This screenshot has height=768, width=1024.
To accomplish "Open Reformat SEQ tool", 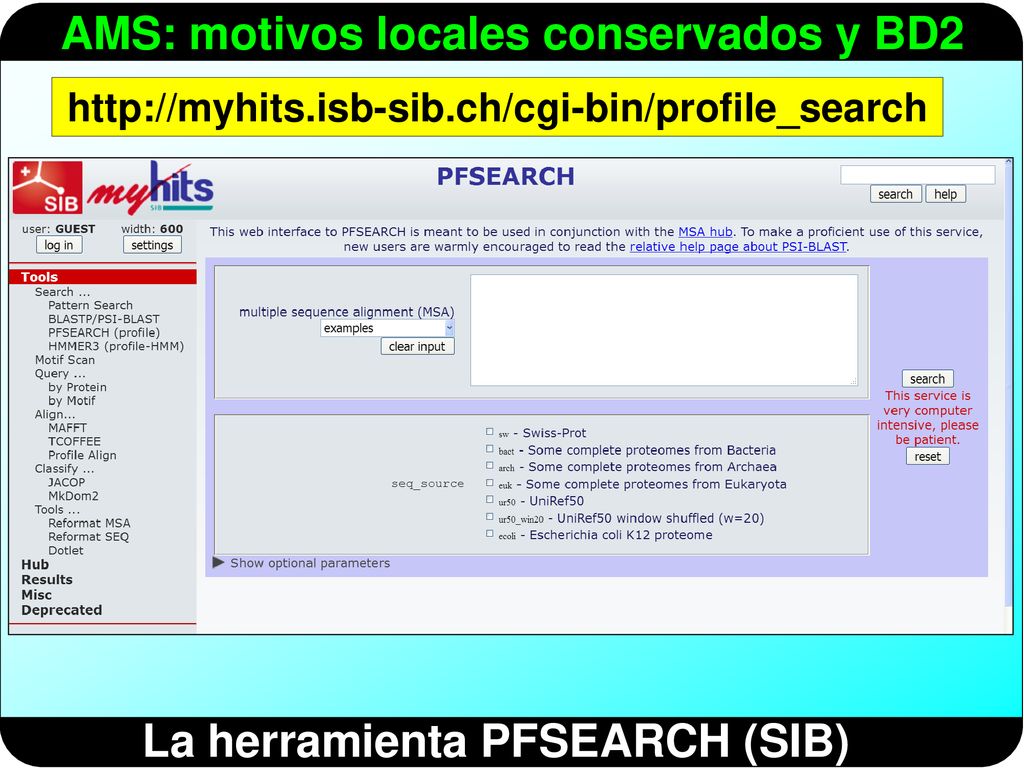I will coord(89,537).
